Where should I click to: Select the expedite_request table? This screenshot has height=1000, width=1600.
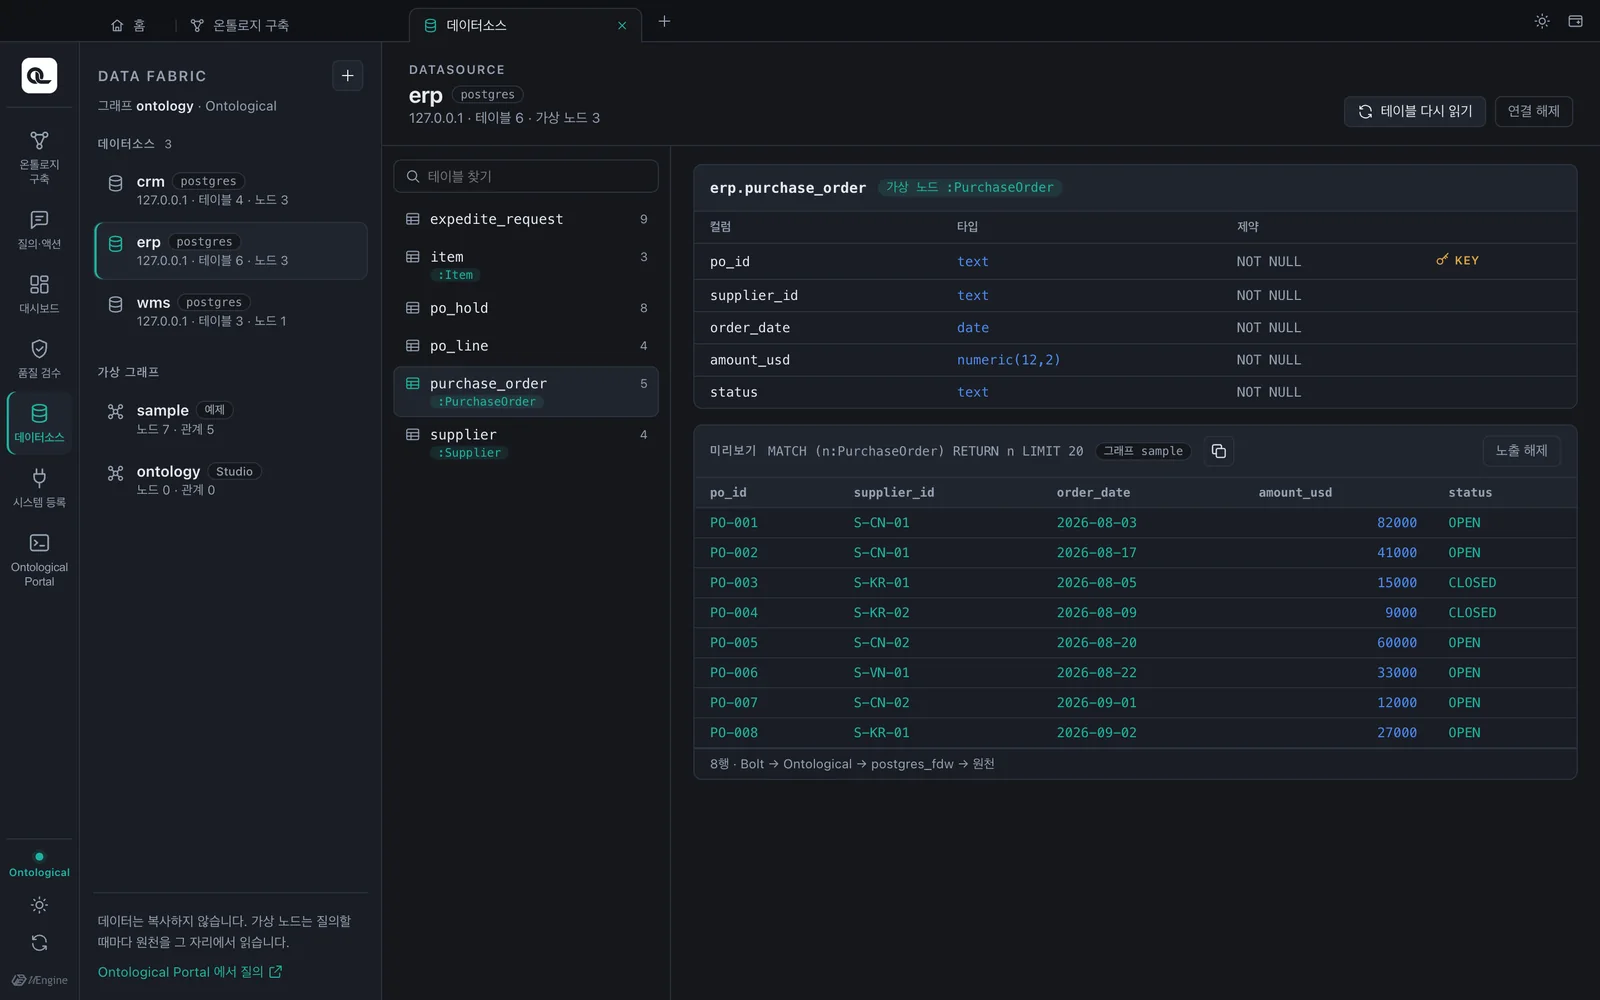pyautogui.click(x=526, y=219)
